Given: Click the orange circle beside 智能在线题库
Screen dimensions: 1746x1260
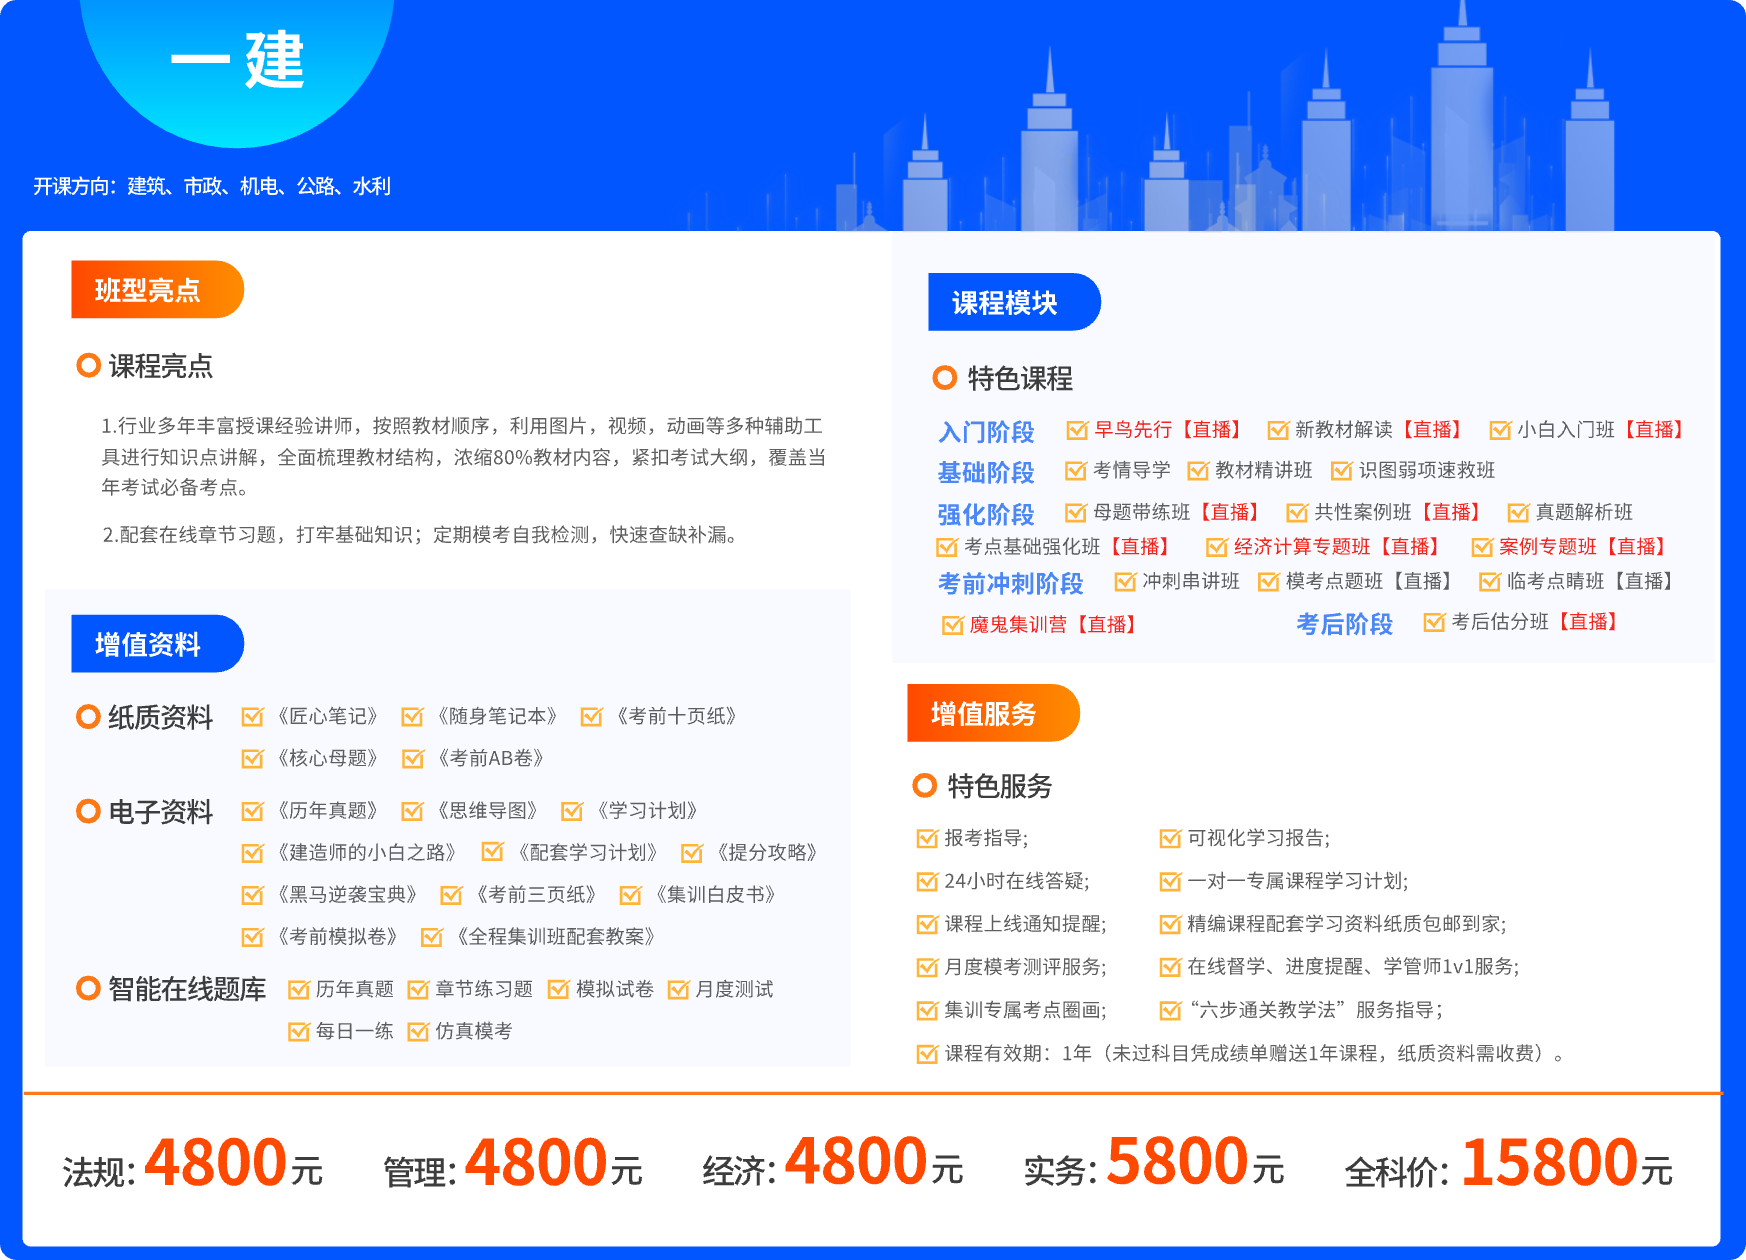Looking at the screenshot, I should point(88,989).
